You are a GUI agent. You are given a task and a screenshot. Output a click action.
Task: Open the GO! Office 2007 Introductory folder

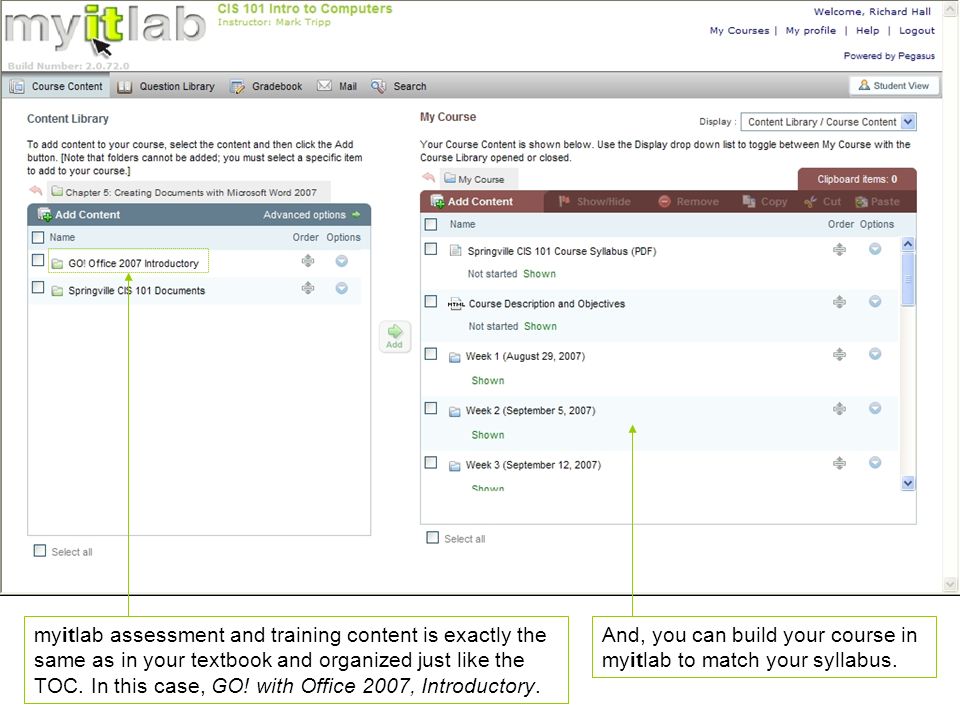click(x=133, y=263)
